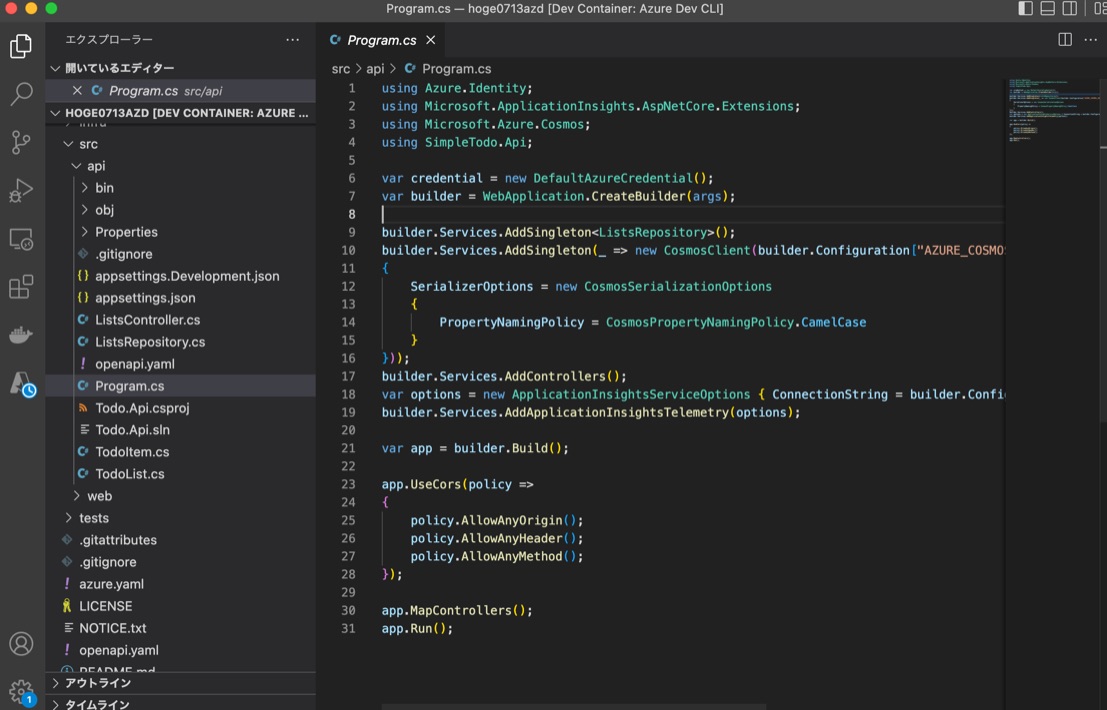Open the Azure sidebar icon

pyautogui.click(x=22, y=382)
